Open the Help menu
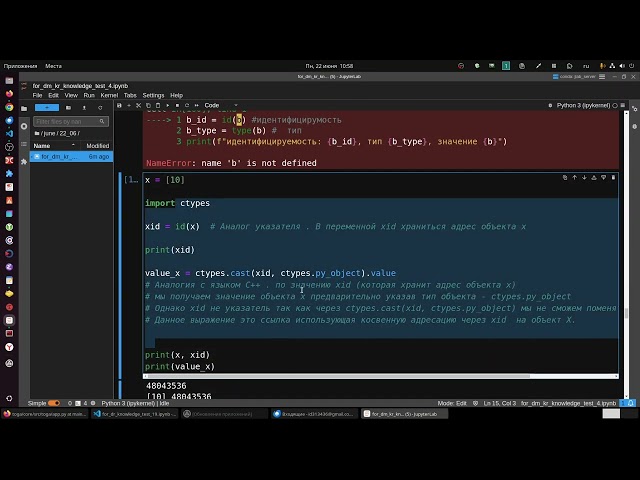 click(x=176, y=95)
